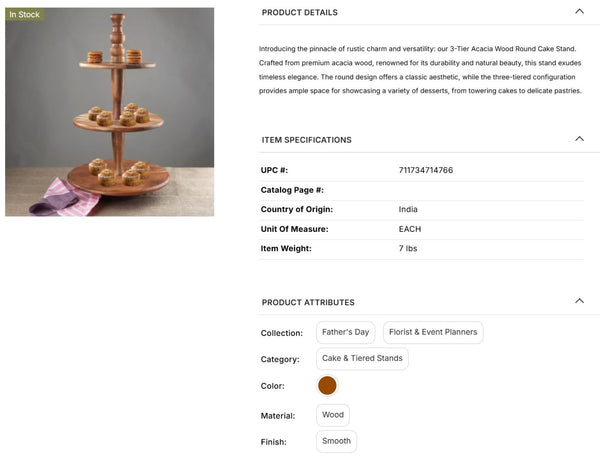Screen dimensions: 600x463
Task: Click the In Stock badge
Action: 25,15
